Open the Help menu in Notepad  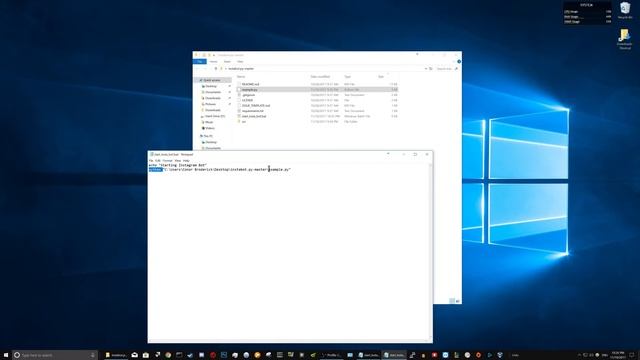[x=186, y=161]
